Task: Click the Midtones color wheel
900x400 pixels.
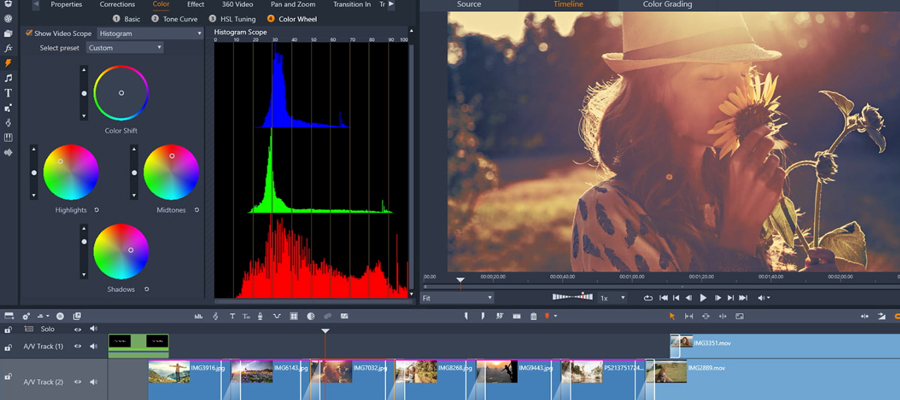Action: (x=171, y=172)
